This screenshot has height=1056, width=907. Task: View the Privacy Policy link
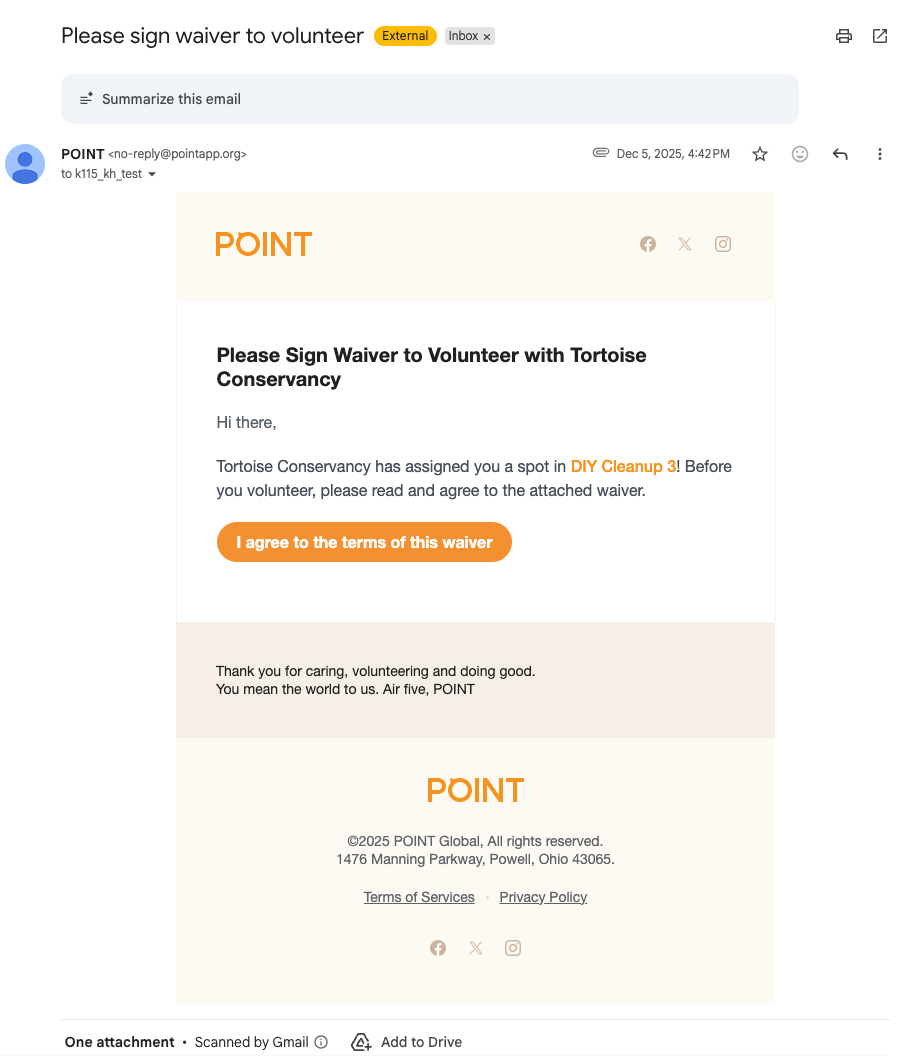(x=543, y=897)
